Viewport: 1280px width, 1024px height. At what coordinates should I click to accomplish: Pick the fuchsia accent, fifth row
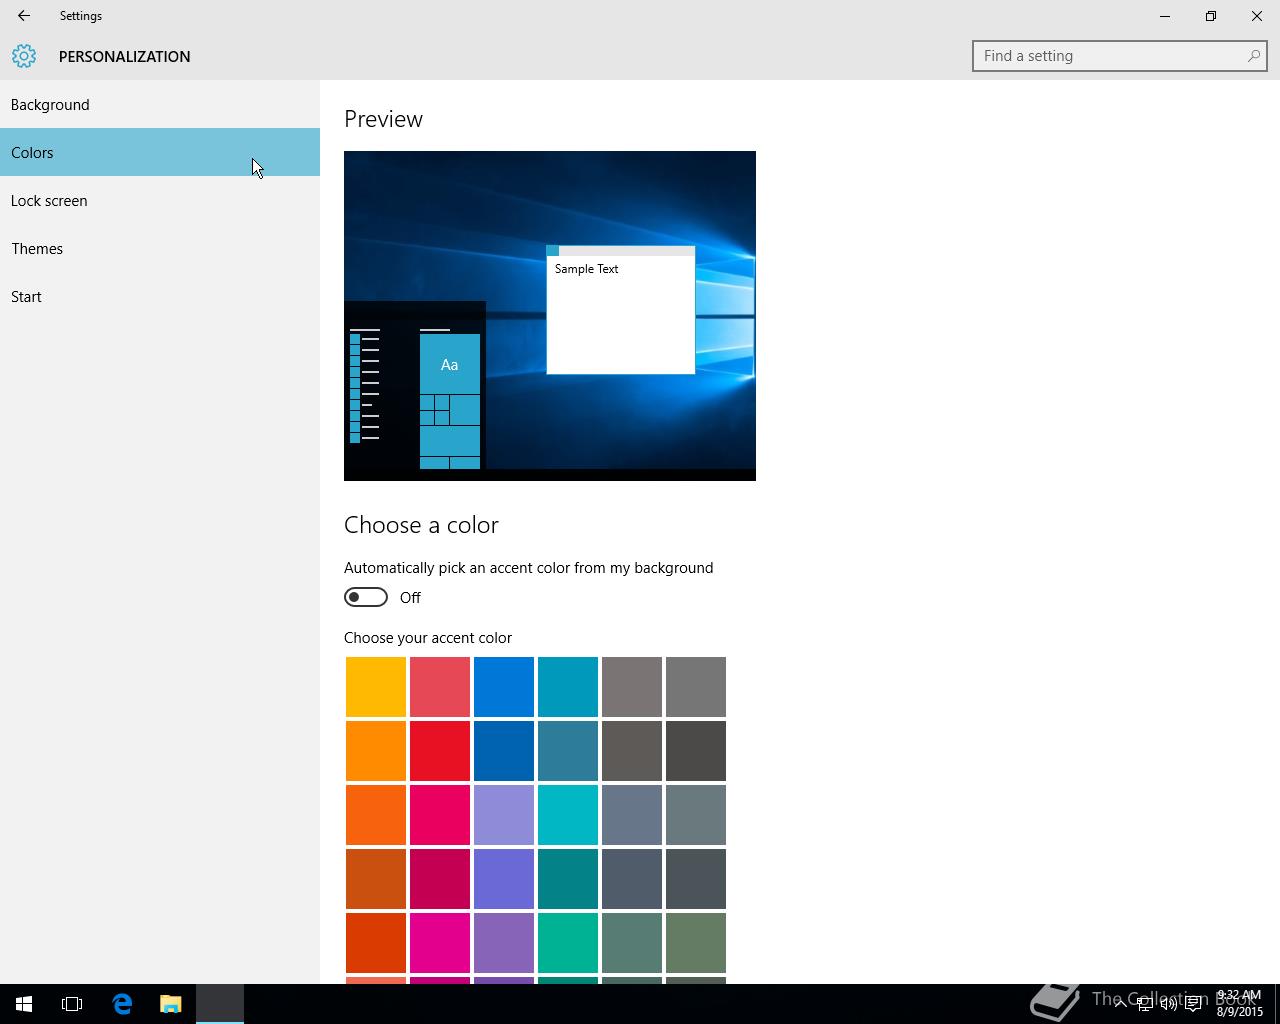[x=440, y=943]
